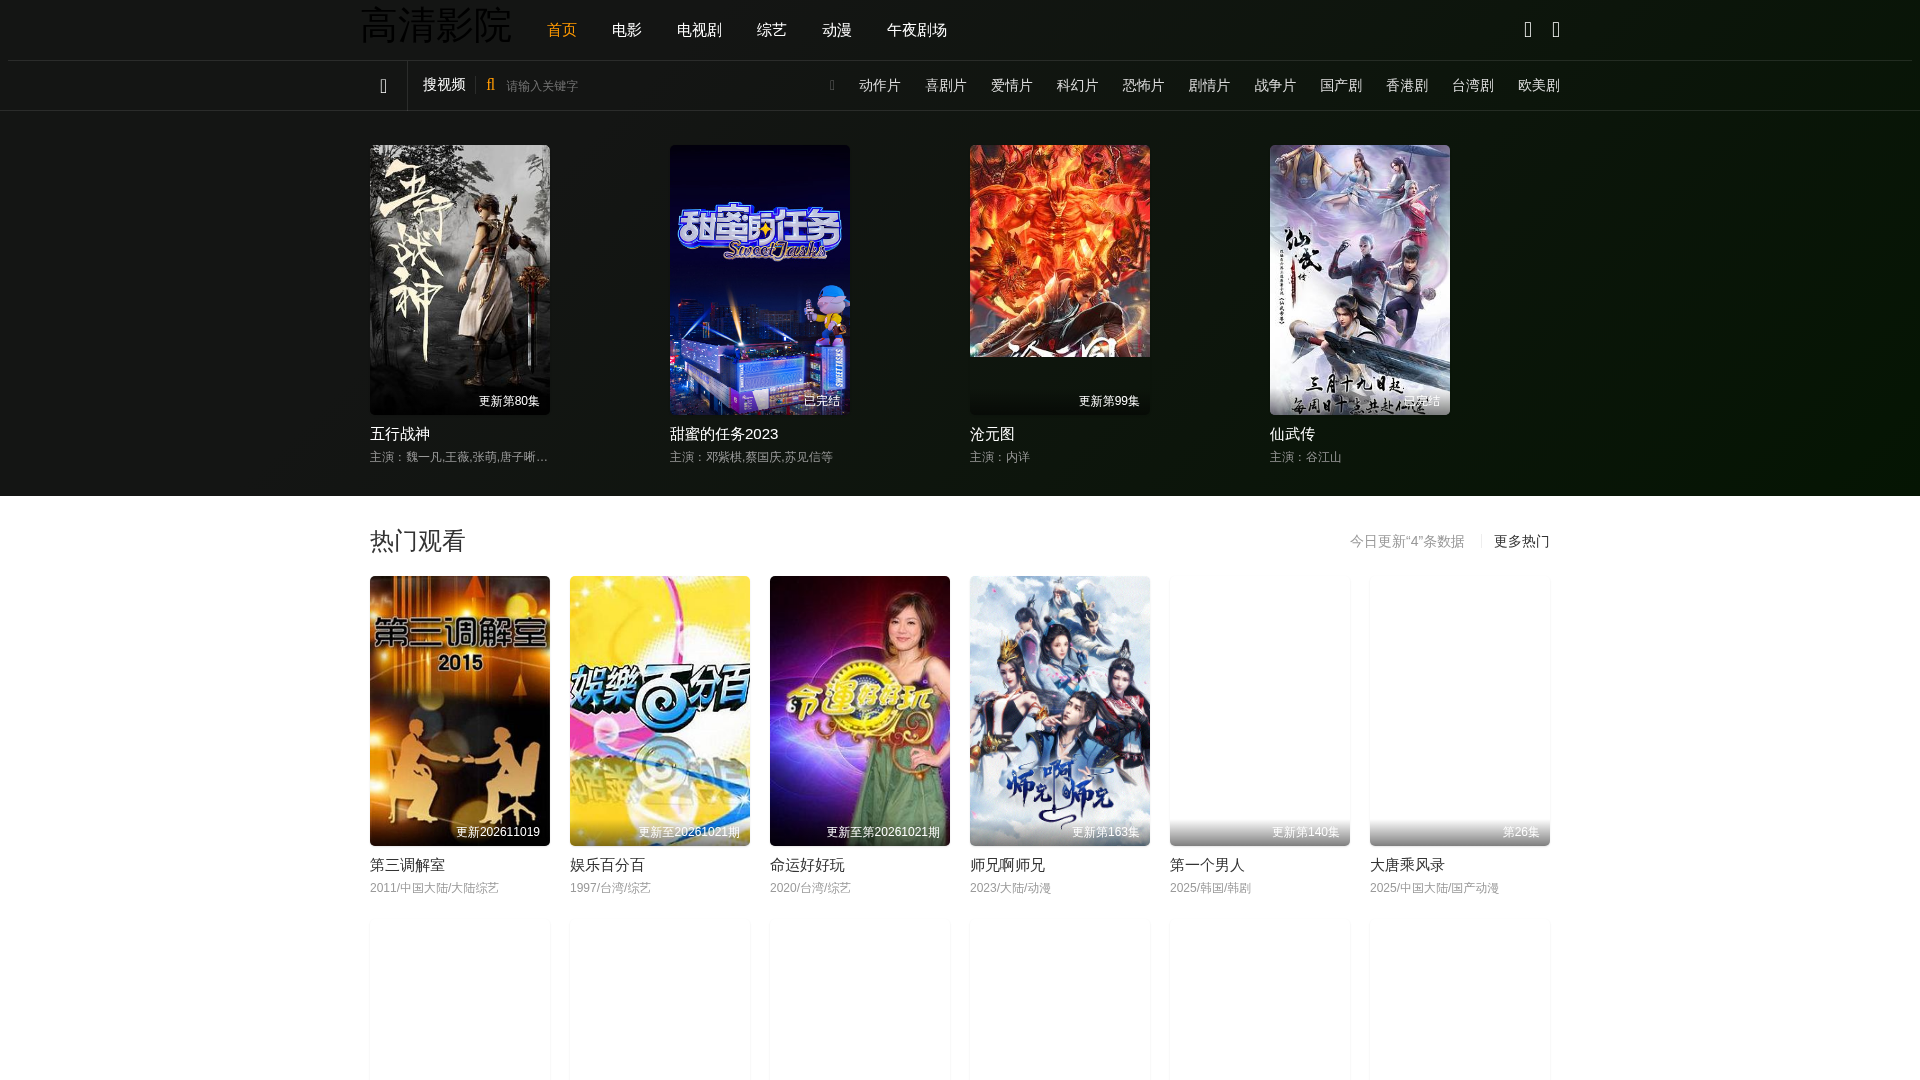Open the 午夜剧场 section

(x=917, y=30)
